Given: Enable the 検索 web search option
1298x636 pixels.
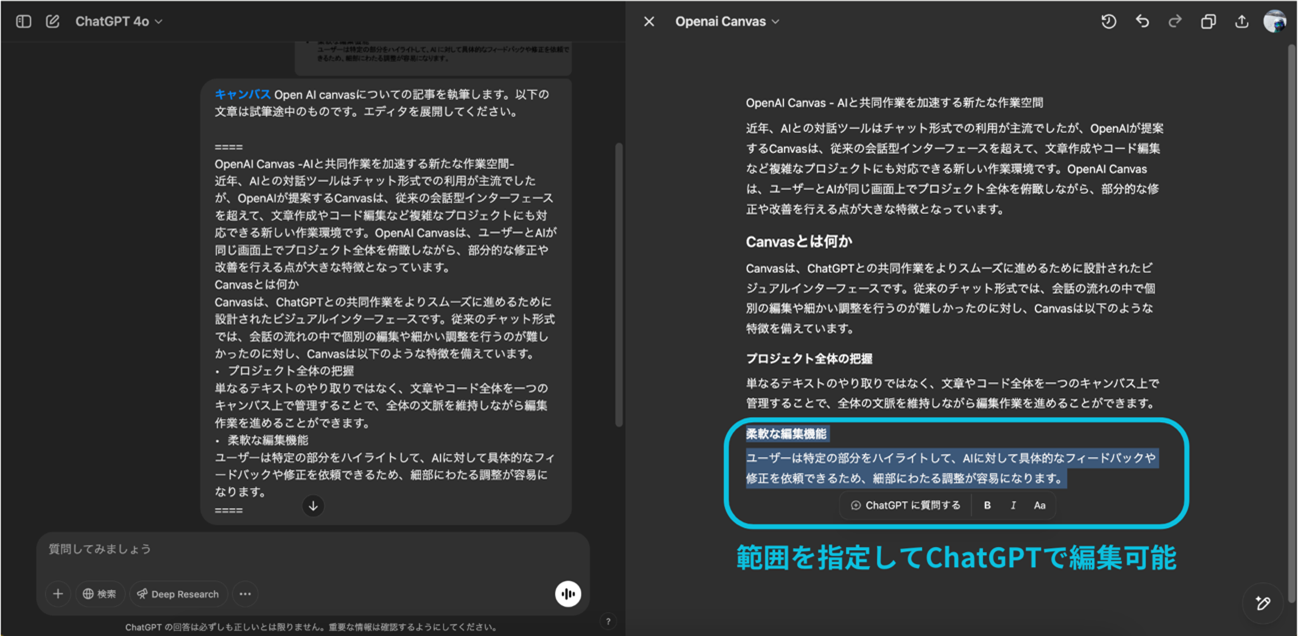Looking at the screenshot, I should tap(99, 594).
